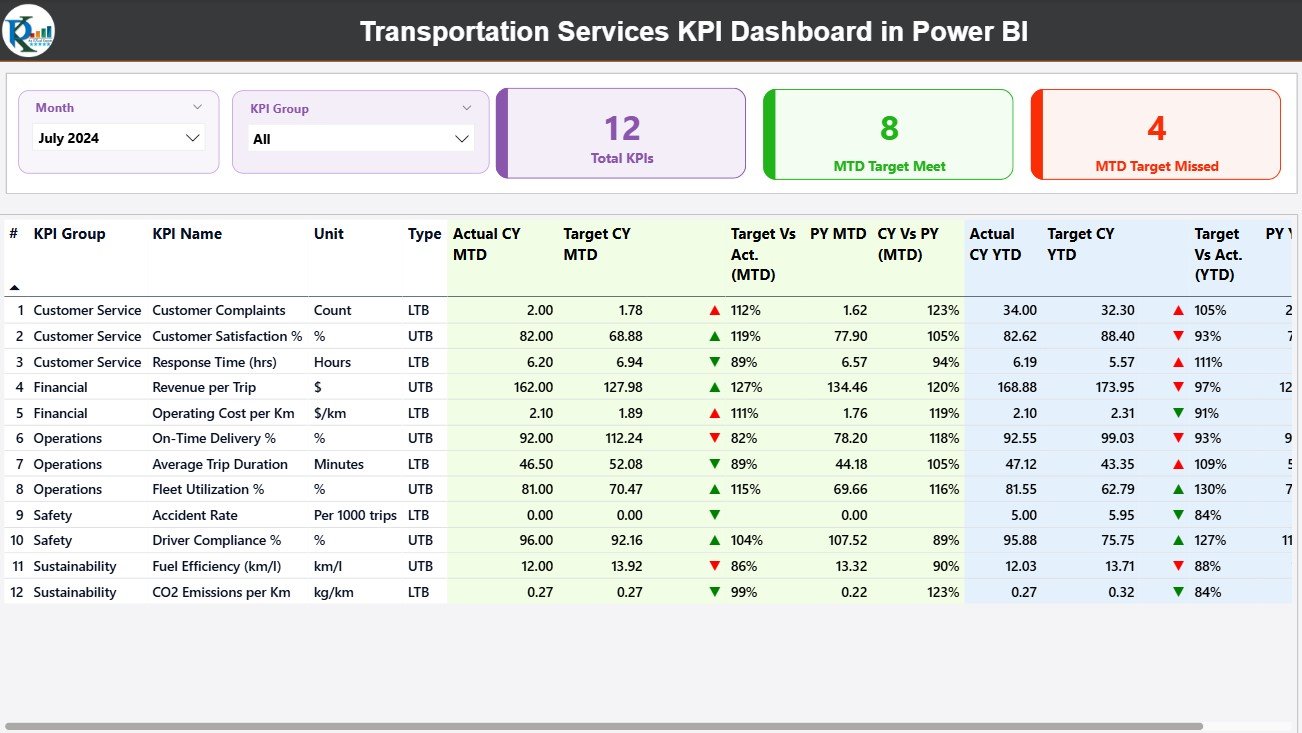Click green up arrow in Fleet Utilization MTD

714,490
